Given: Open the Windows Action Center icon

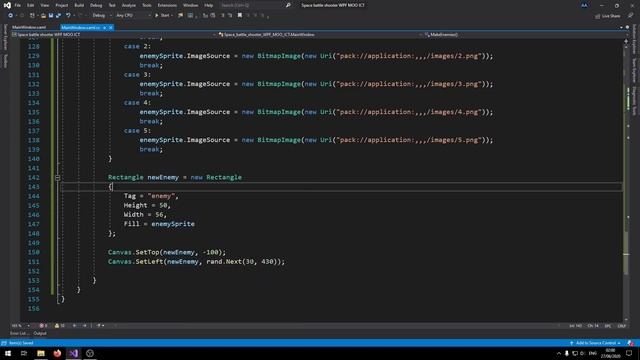Looking at the screenshot, I should point(629,353).
